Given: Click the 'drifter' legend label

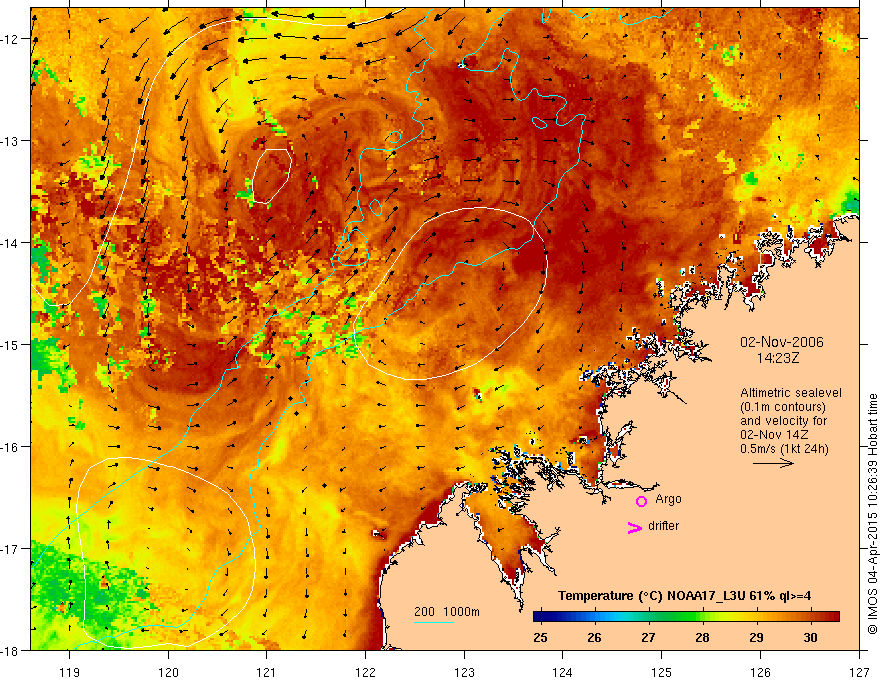Looking at the screenshot, I should click(x=663, y=526).
